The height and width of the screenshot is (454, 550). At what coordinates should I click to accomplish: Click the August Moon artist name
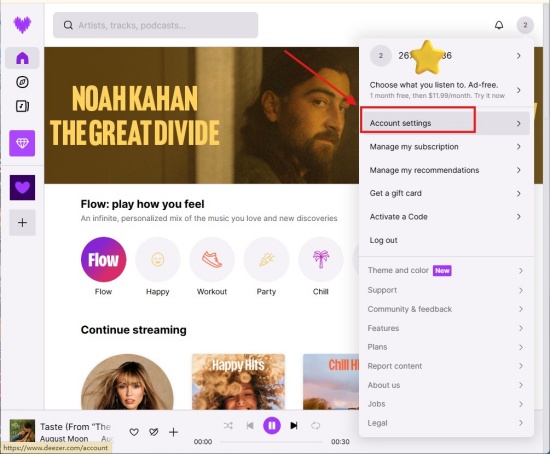click(x=64, y=439)
